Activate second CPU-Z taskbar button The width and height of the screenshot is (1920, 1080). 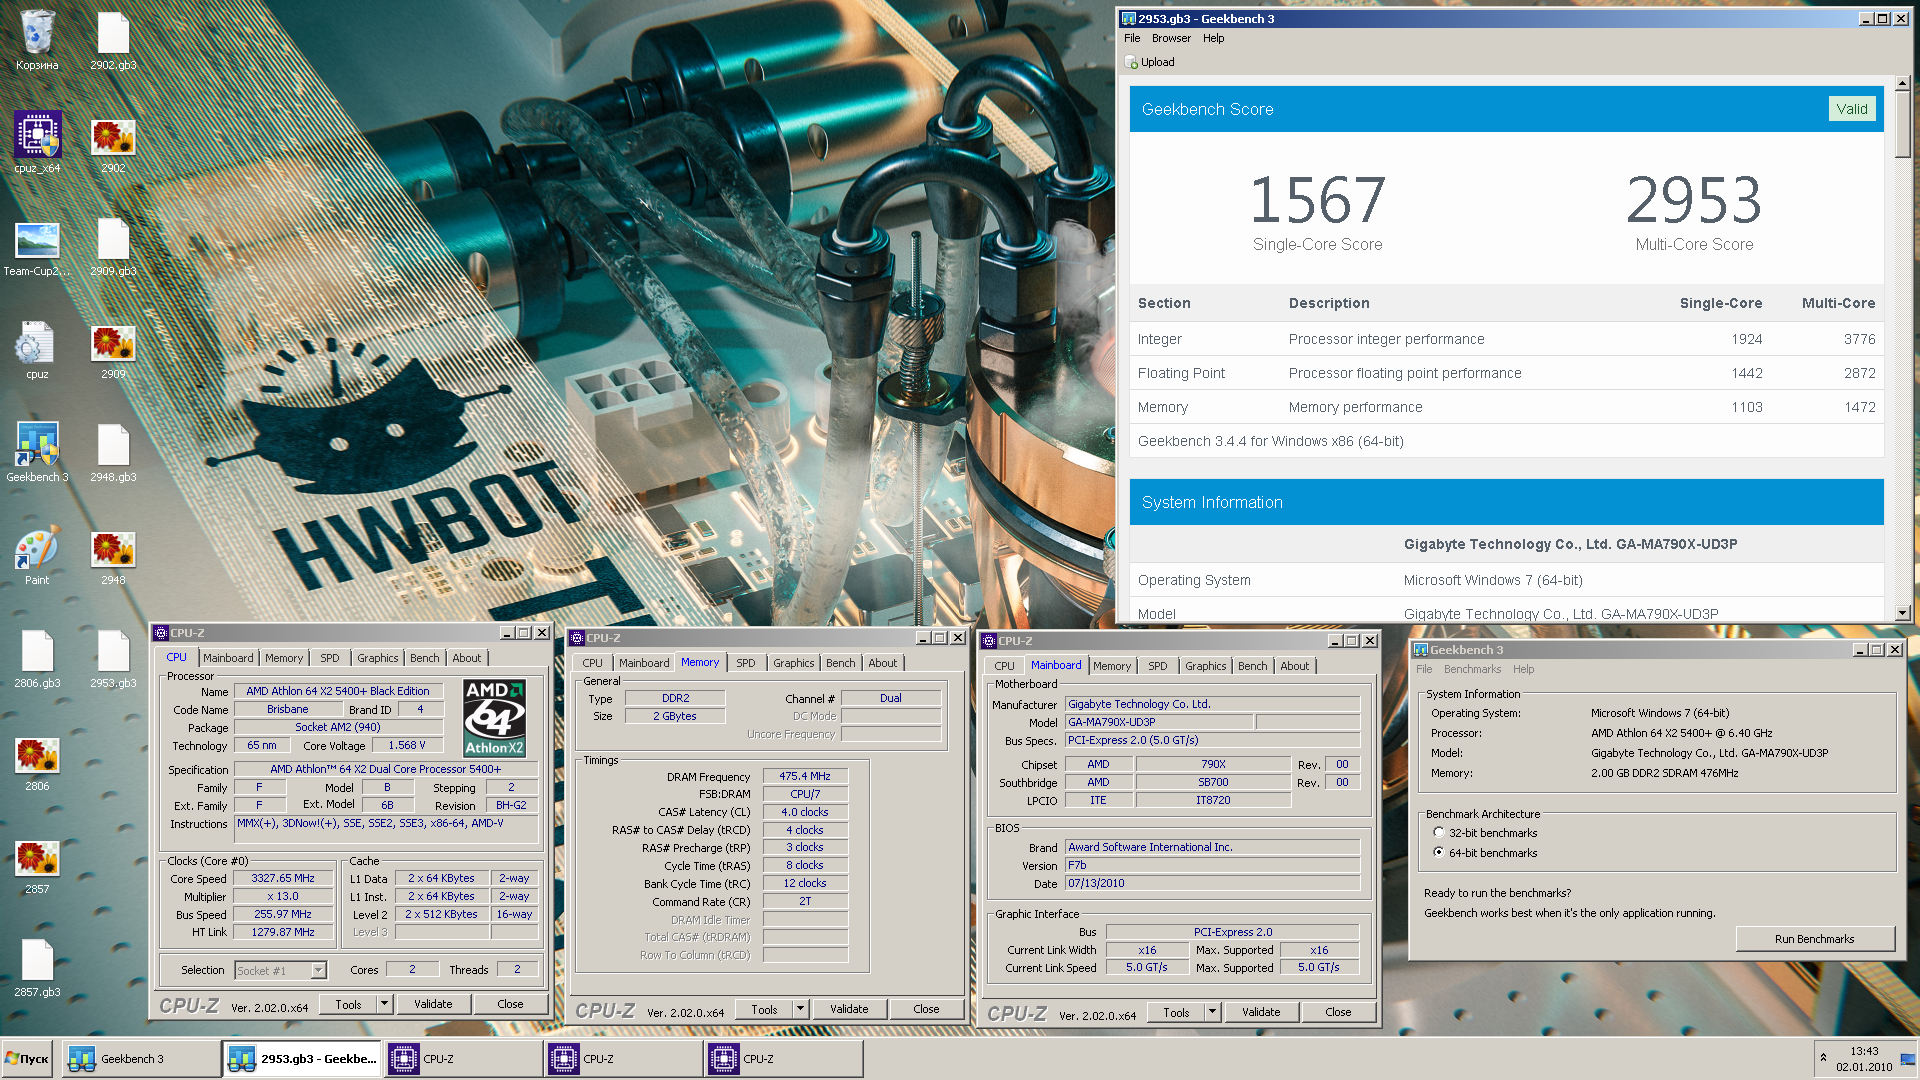pos(622,1059)
